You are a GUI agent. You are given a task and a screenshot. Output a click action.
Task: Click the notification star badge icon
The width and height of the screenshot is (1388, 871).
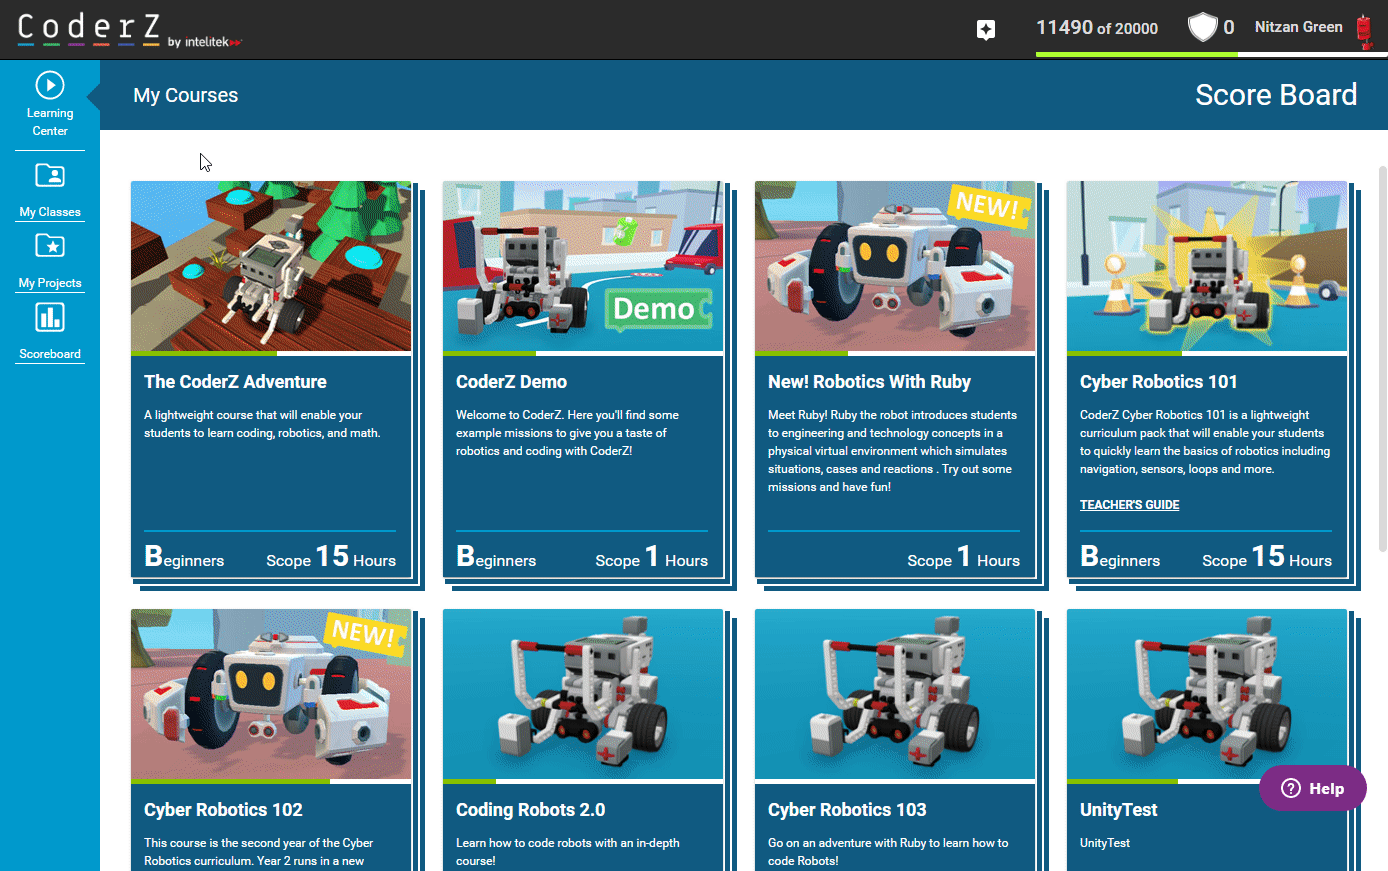pyautogui.click(x=986, y=30)
